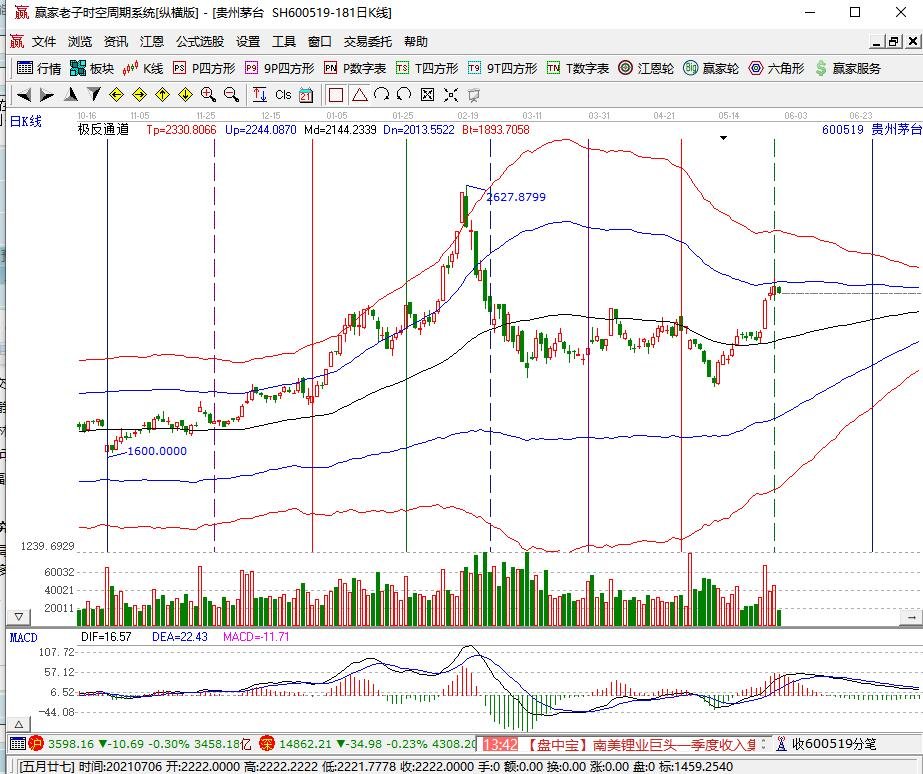Click the red-blue up-down arrows icon
Screen dimensions: 923x774
point(260,95)
